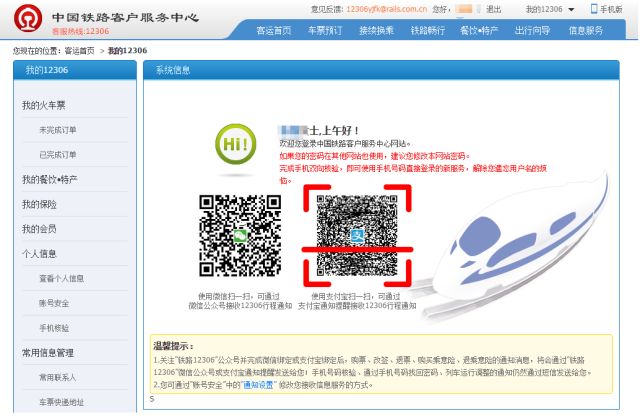Click 客运首页 in the breadcrumb
The width and height of the screenshot is (640, 417).
80,51
